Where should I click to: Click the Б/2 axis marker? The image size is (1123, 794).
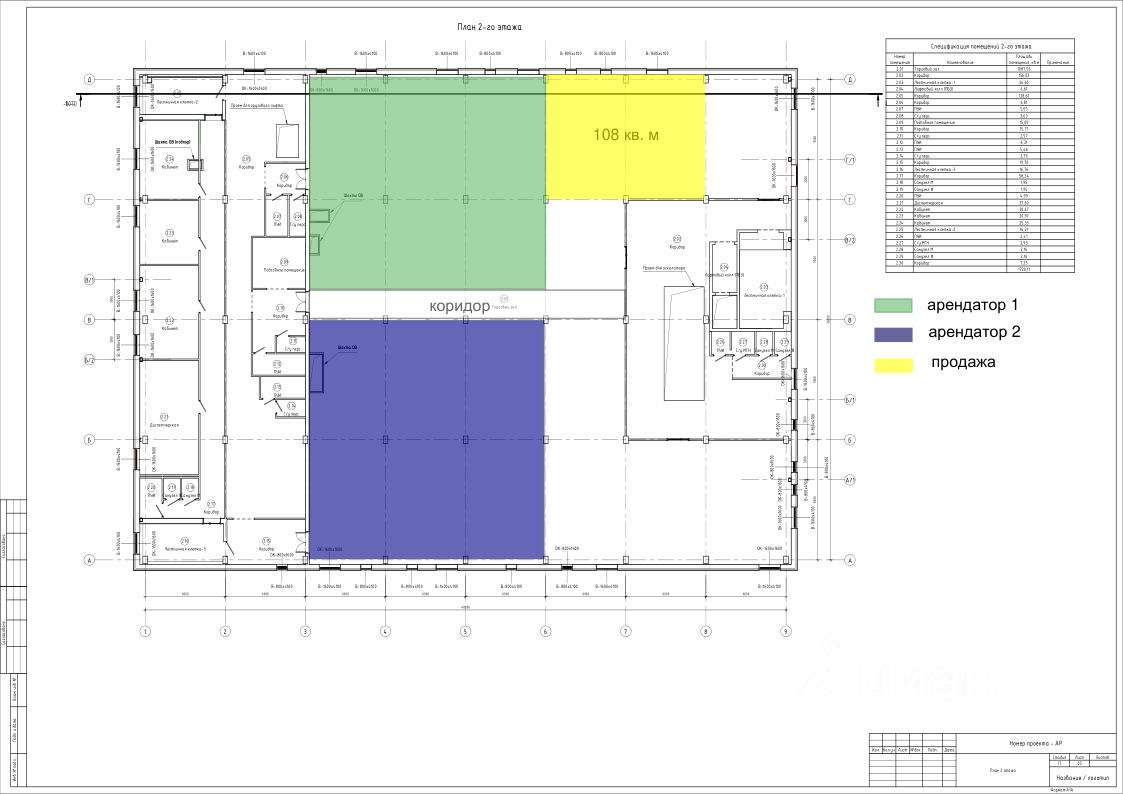point(90,360)
